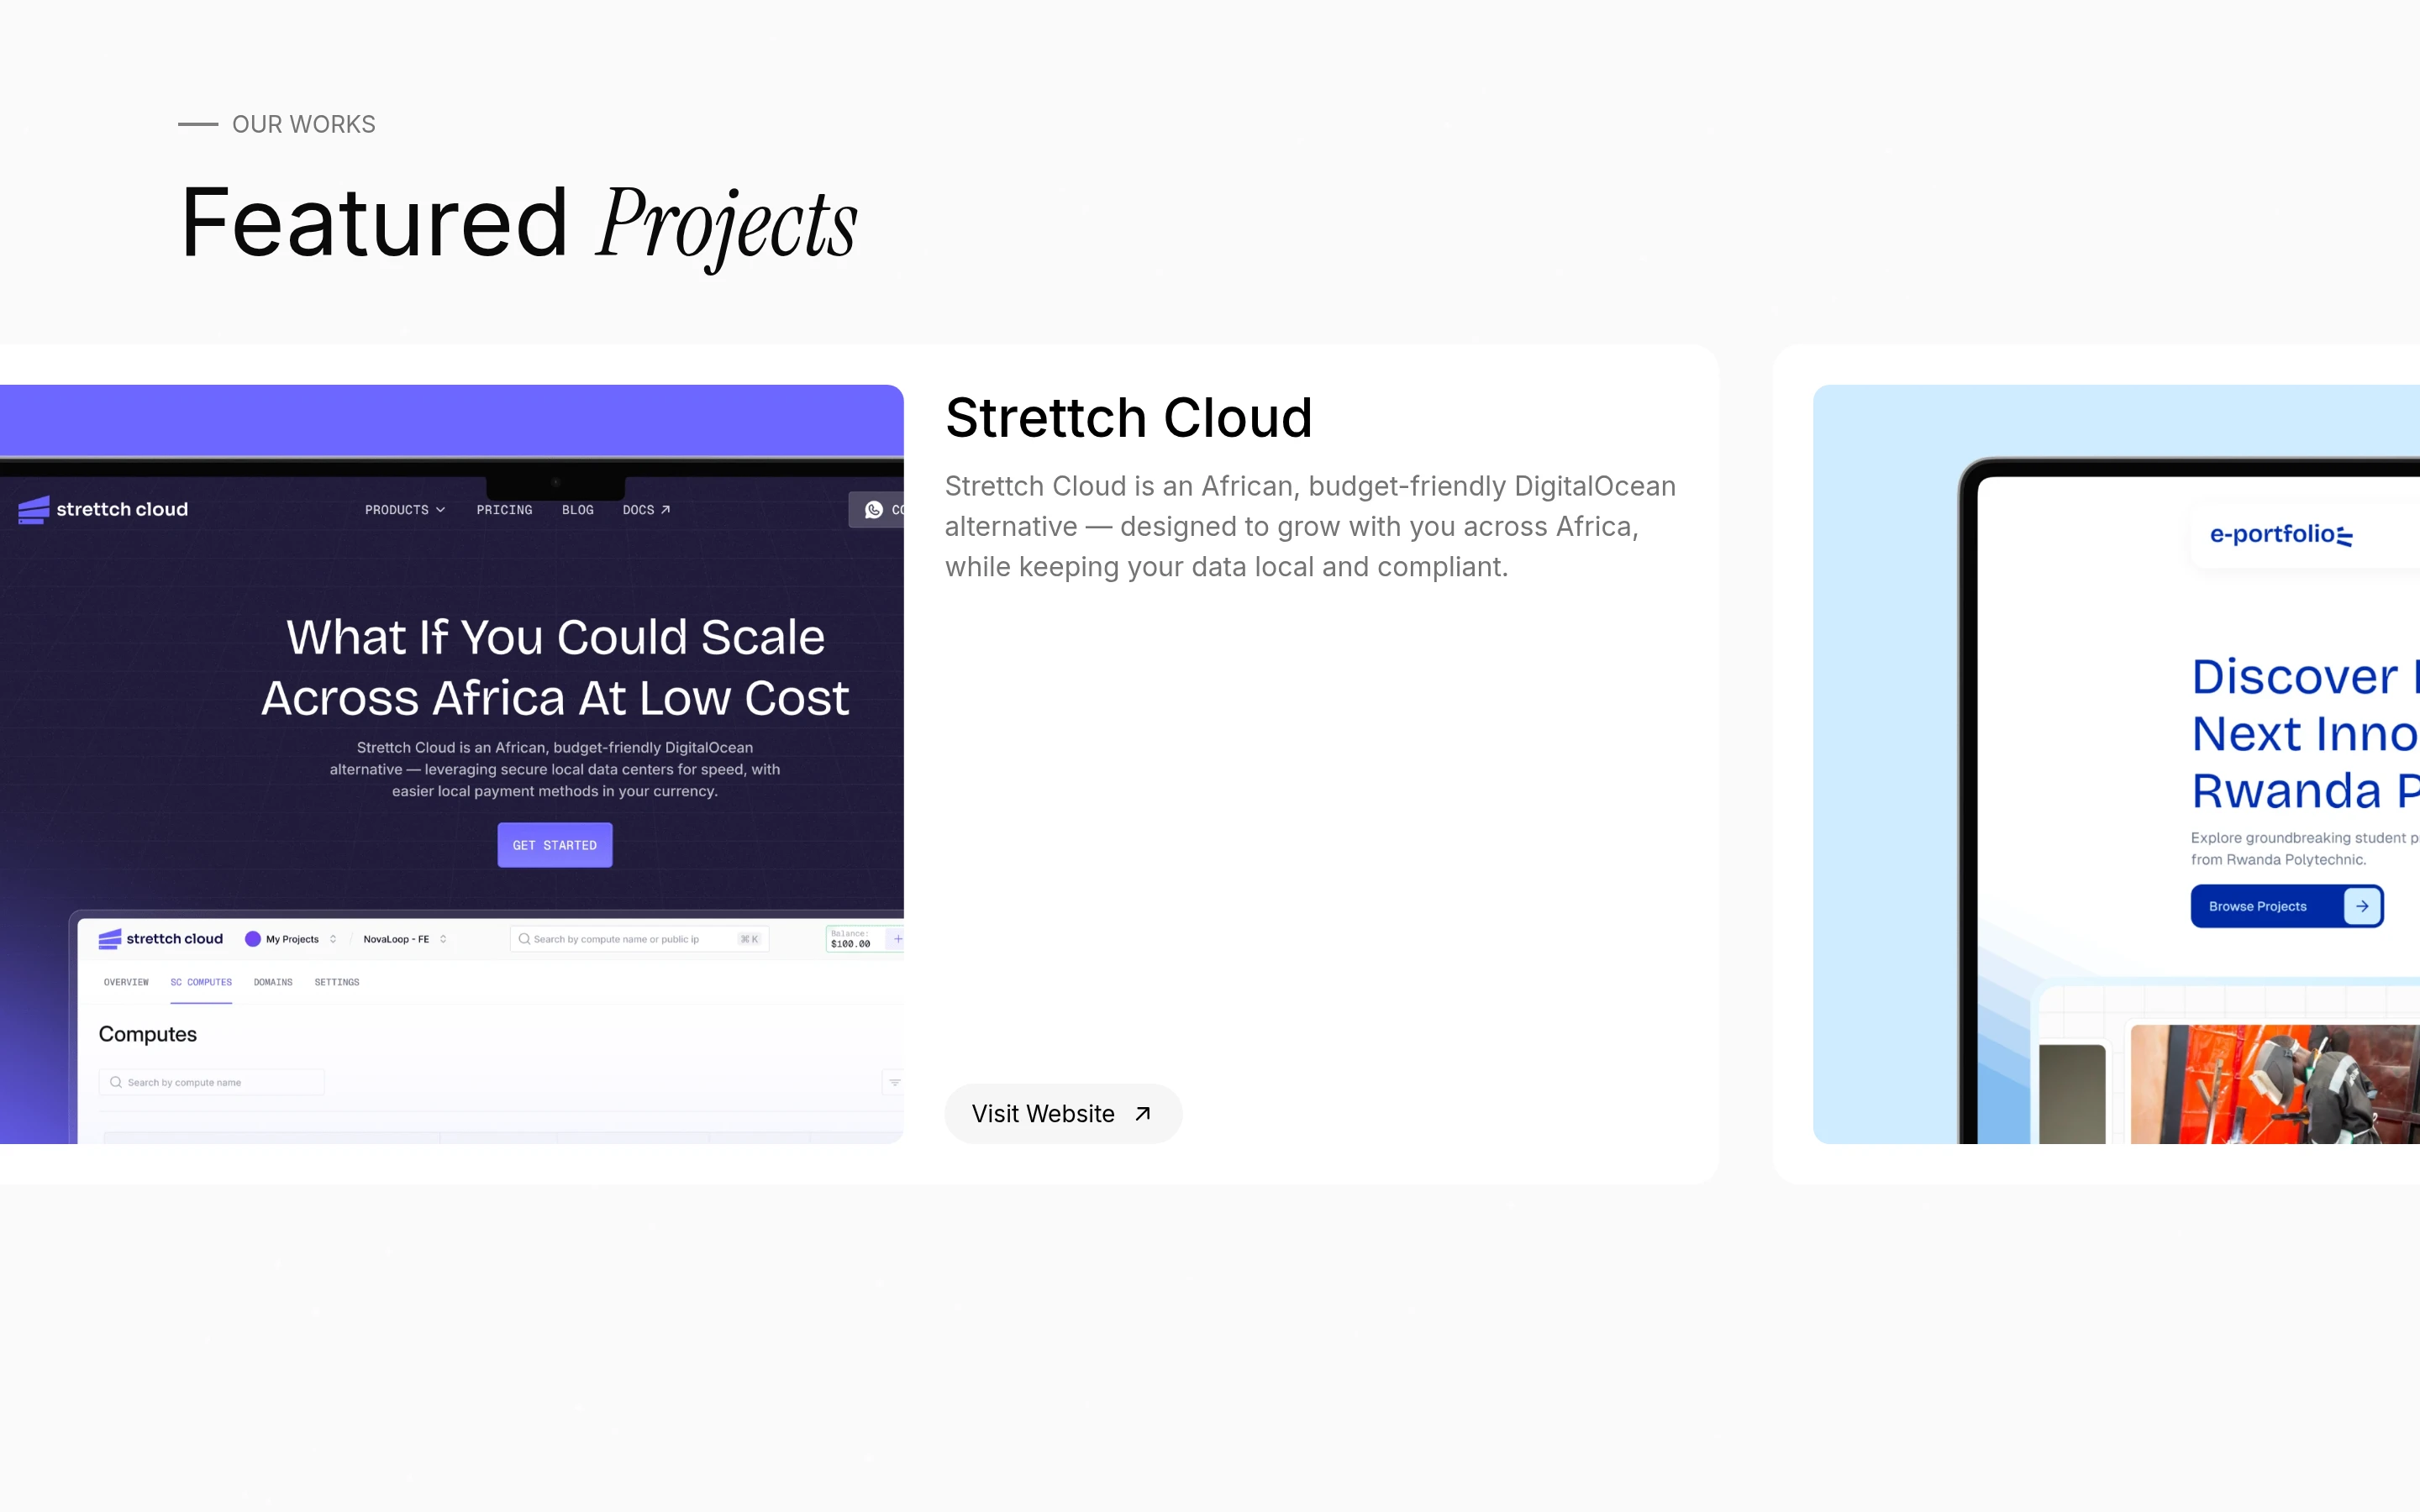Click the Browse Projects button in the e-portfolio preview
The width and height of the screenshot is (2420, 1512).
tap(2287, 906)
